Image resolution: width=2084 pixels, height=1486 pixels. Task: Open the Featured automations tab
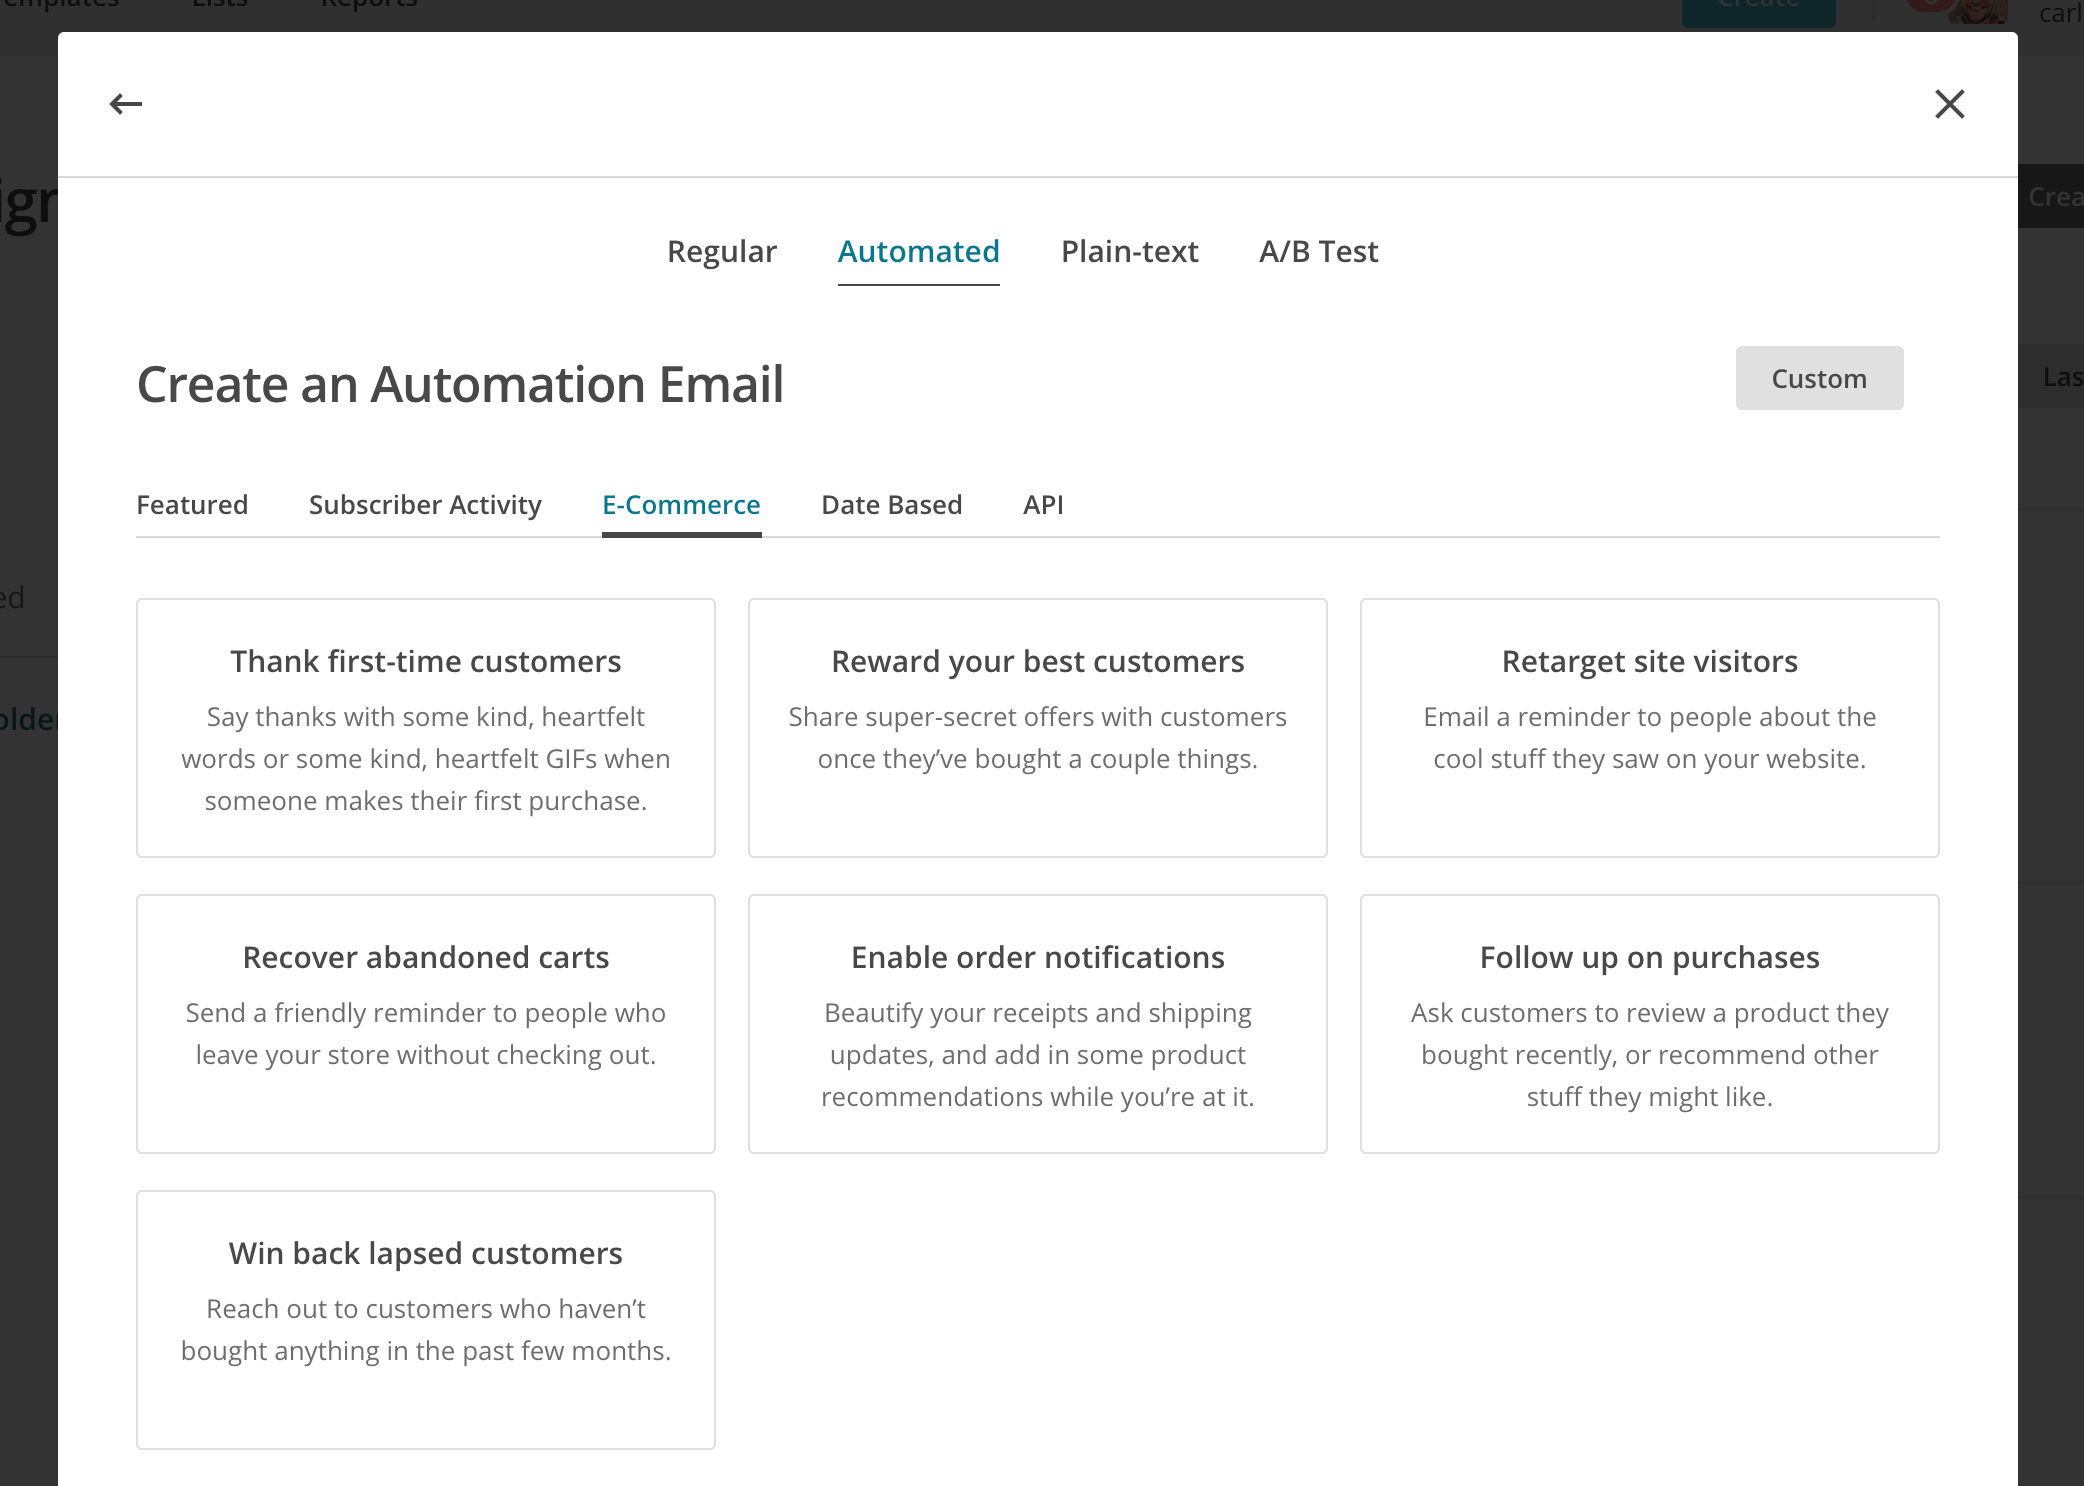pyautogui.click(x=192, y=505)
